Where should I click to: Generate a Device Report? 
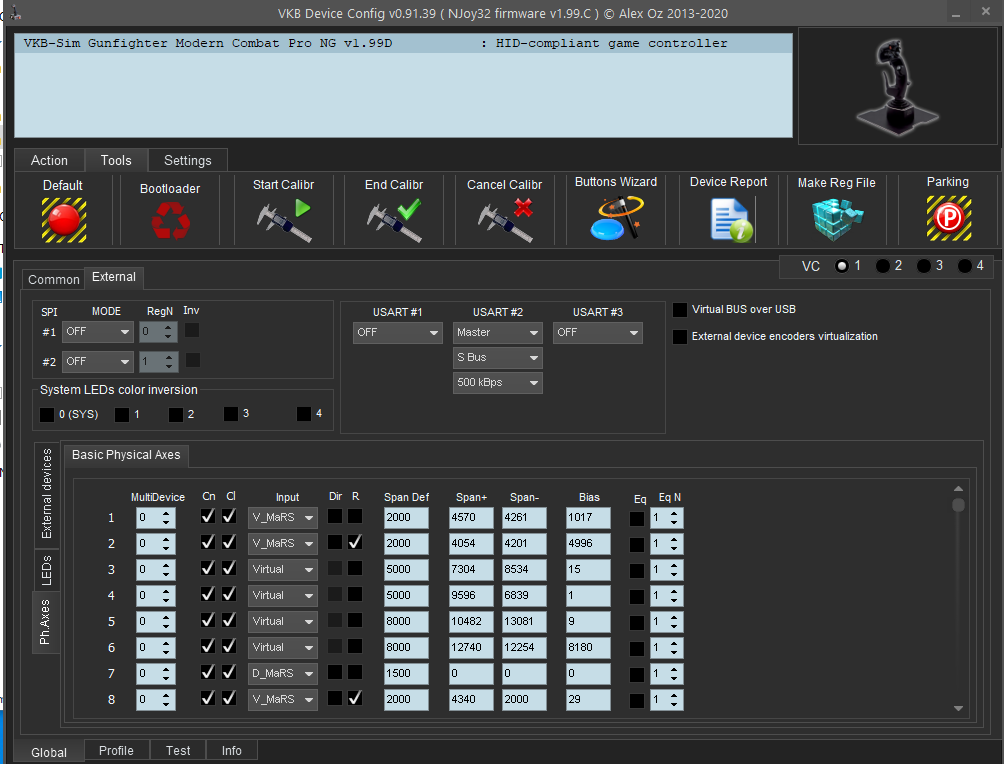click(x=729, y=220)
